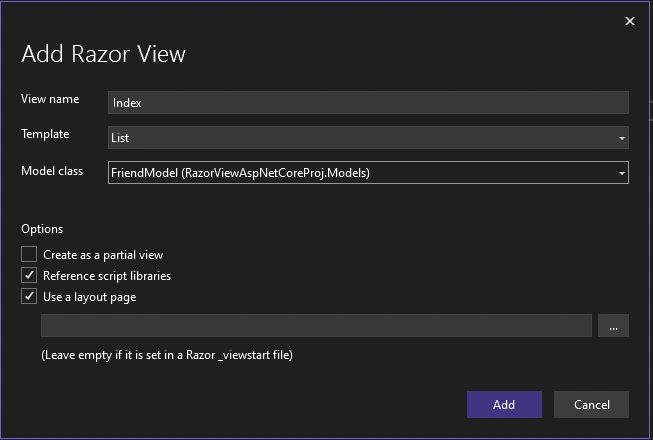Focus the empty layout page path field

(x=316, y=326)
